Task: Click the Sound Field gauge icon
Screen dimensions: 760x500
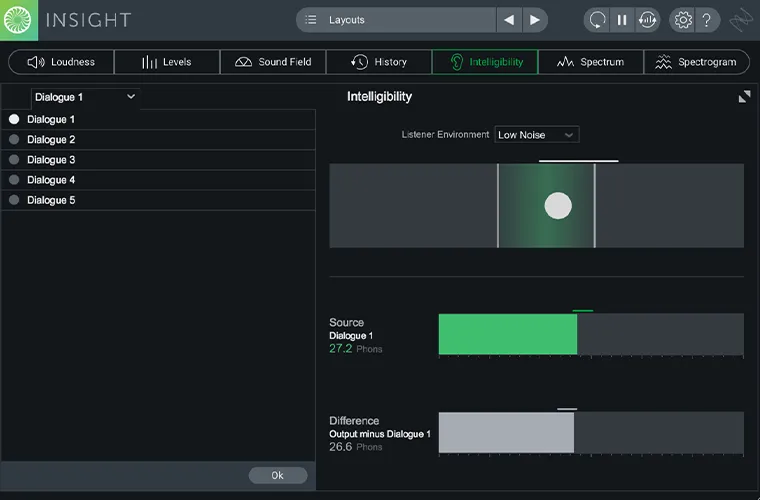Action: 243,62
